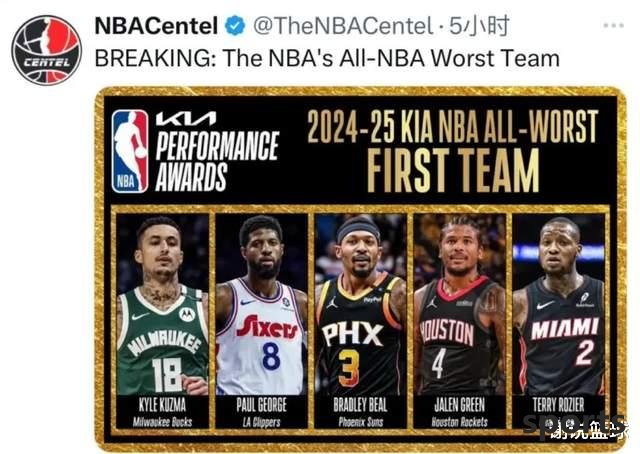Open the Paul George player card

pos(262,321)
